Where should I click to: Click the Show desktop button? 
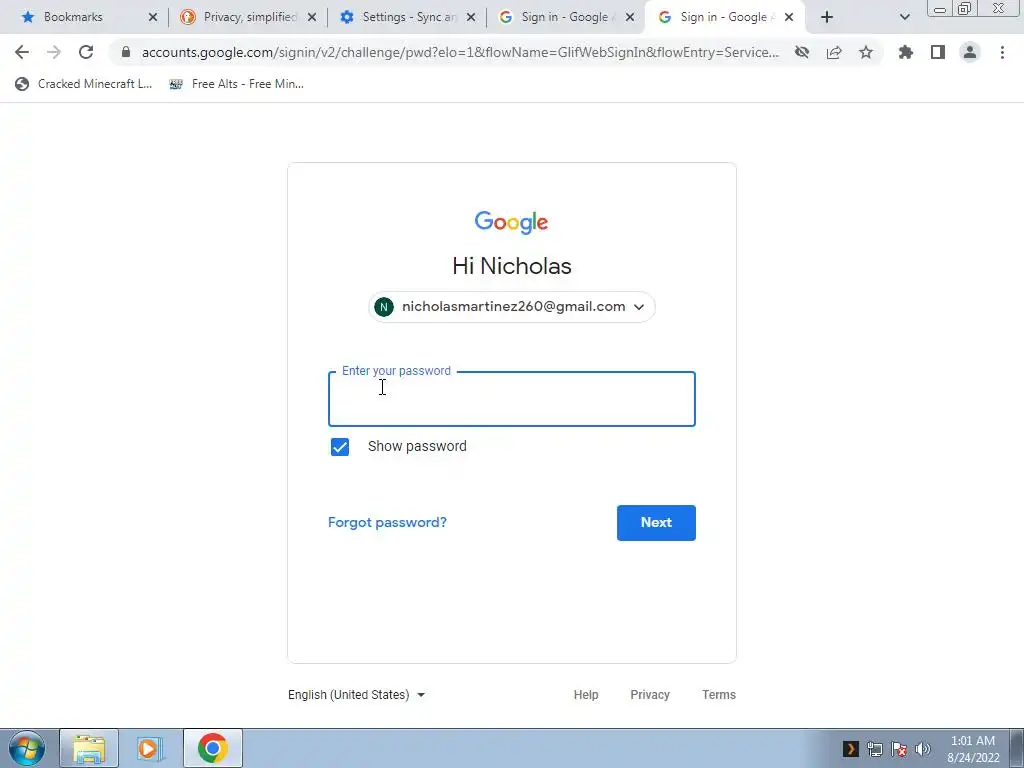pos(1017,748)
